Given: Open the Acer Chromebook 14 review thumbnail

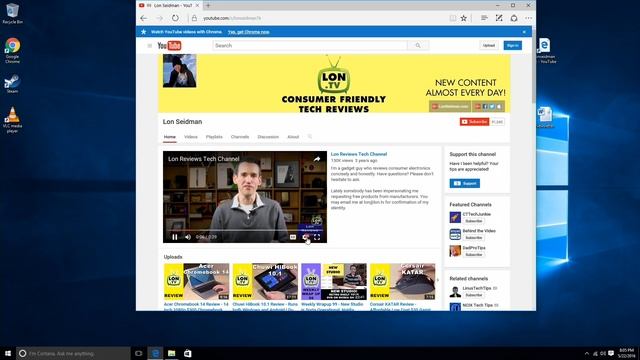Looking at the screenshot, I should click(196, 282).
